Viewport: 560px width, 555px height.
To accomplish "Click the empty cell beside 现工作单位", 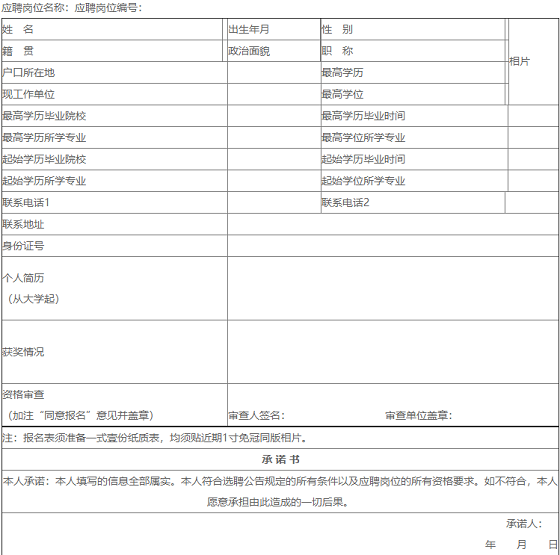I will click(x=274, y=94).
